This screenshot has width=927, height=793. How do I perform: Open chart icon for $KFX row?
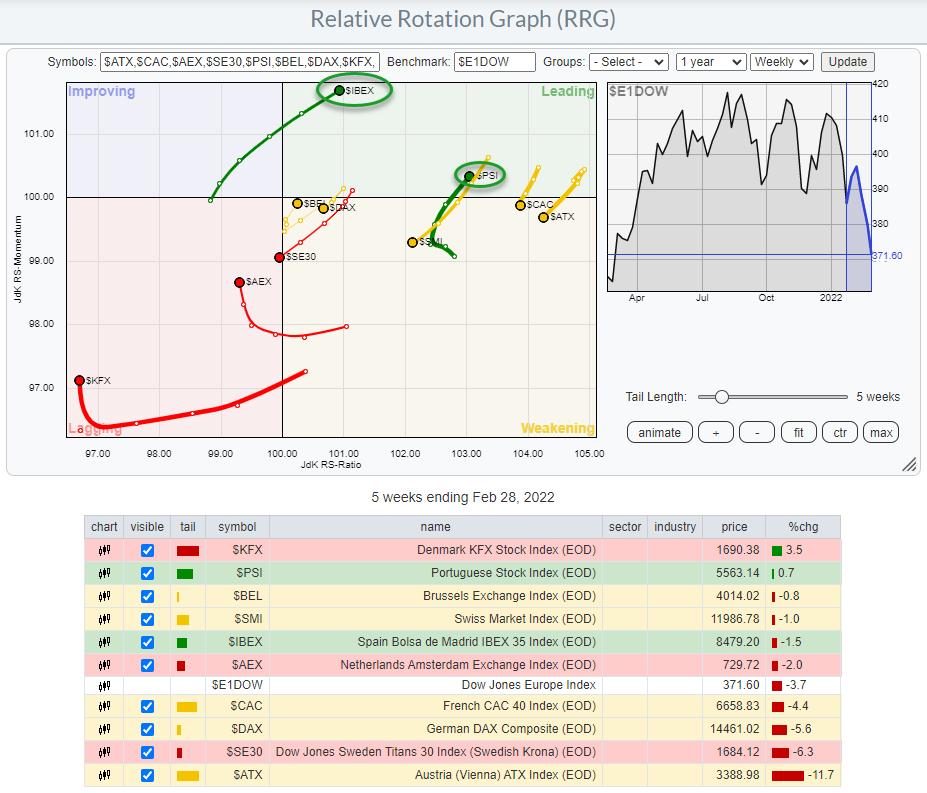coord(104,550)
